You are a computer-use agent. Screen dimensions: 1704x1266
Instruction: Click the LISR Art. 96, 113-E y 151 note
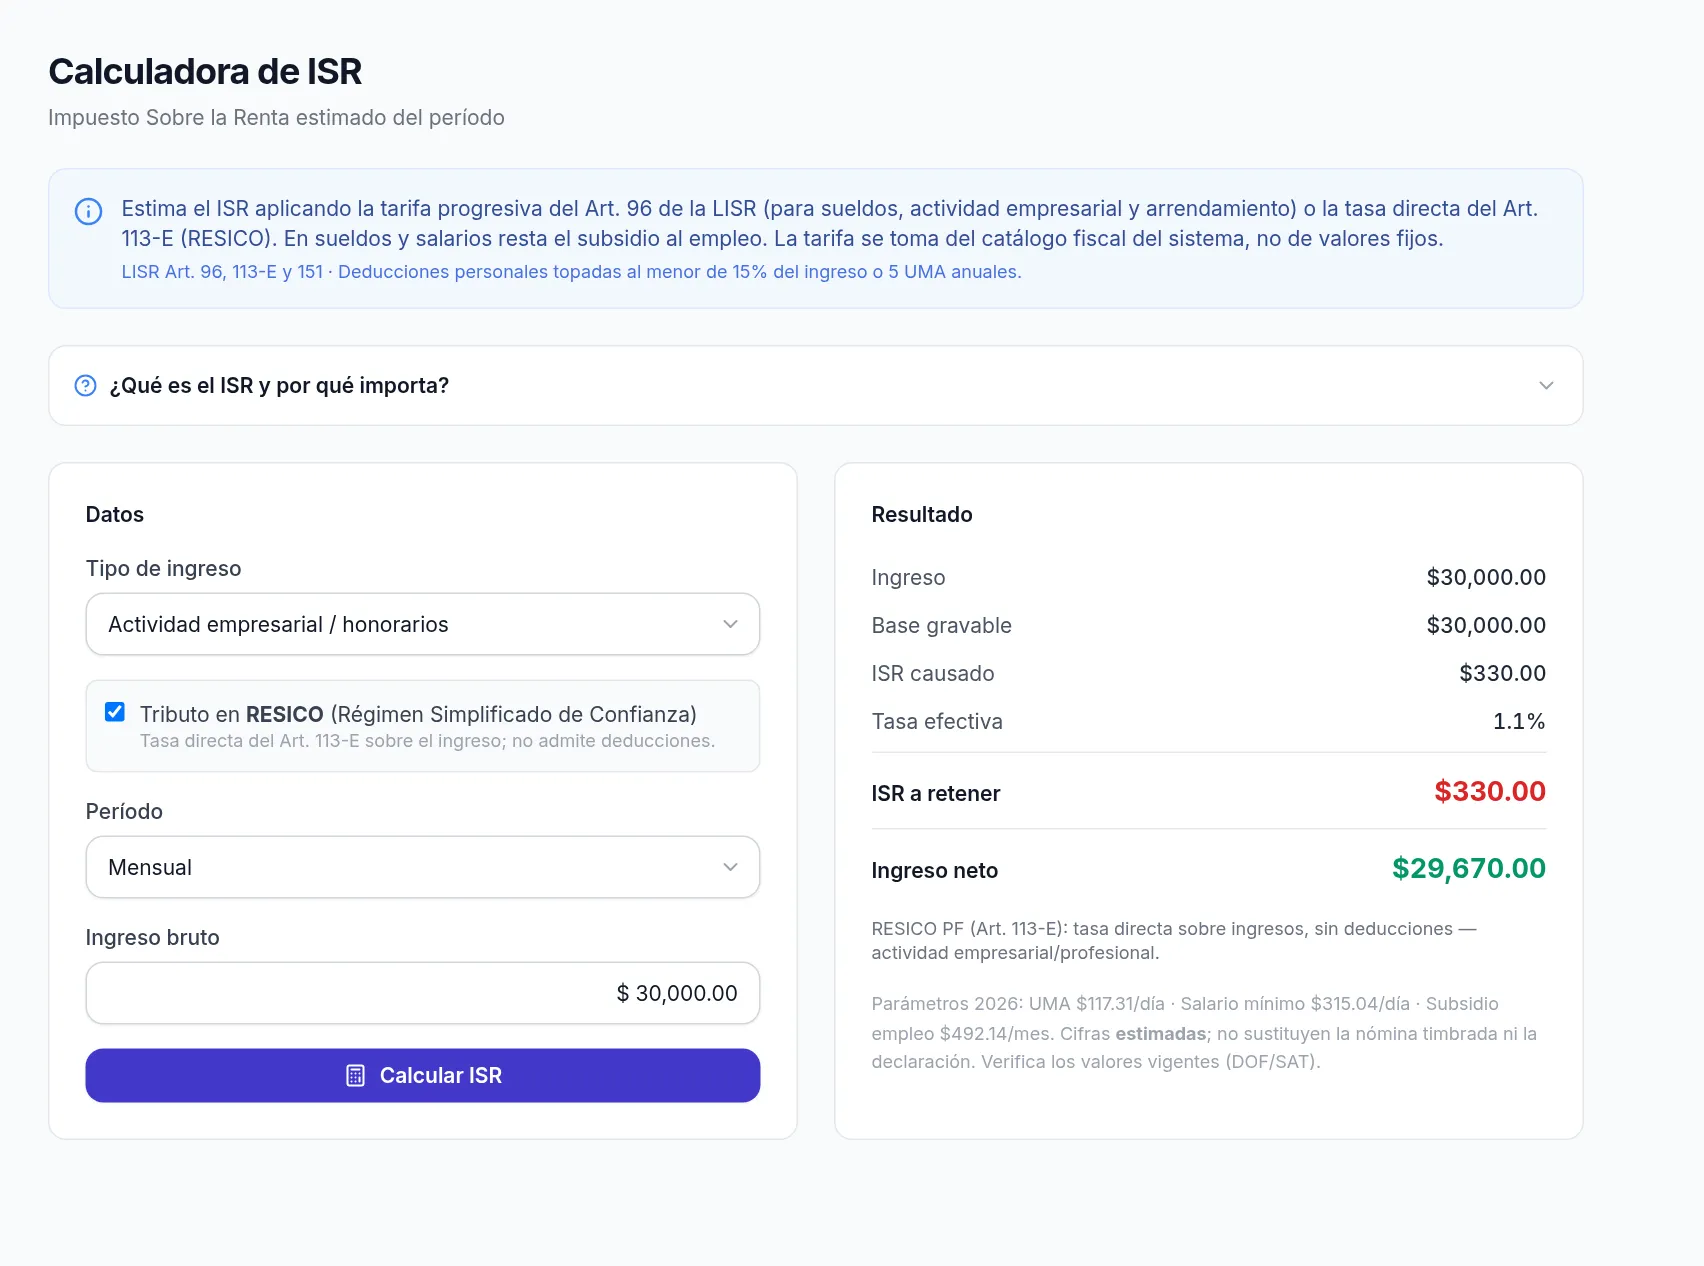(571, 272)
